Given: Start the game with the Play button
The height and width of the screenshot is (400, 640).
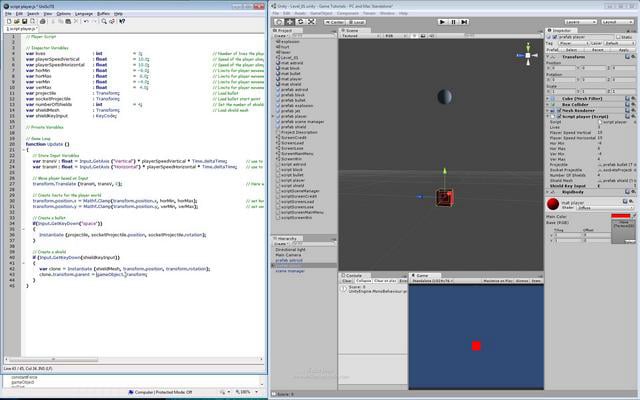Looking at the screenshot, I should (x=442, y=22).
